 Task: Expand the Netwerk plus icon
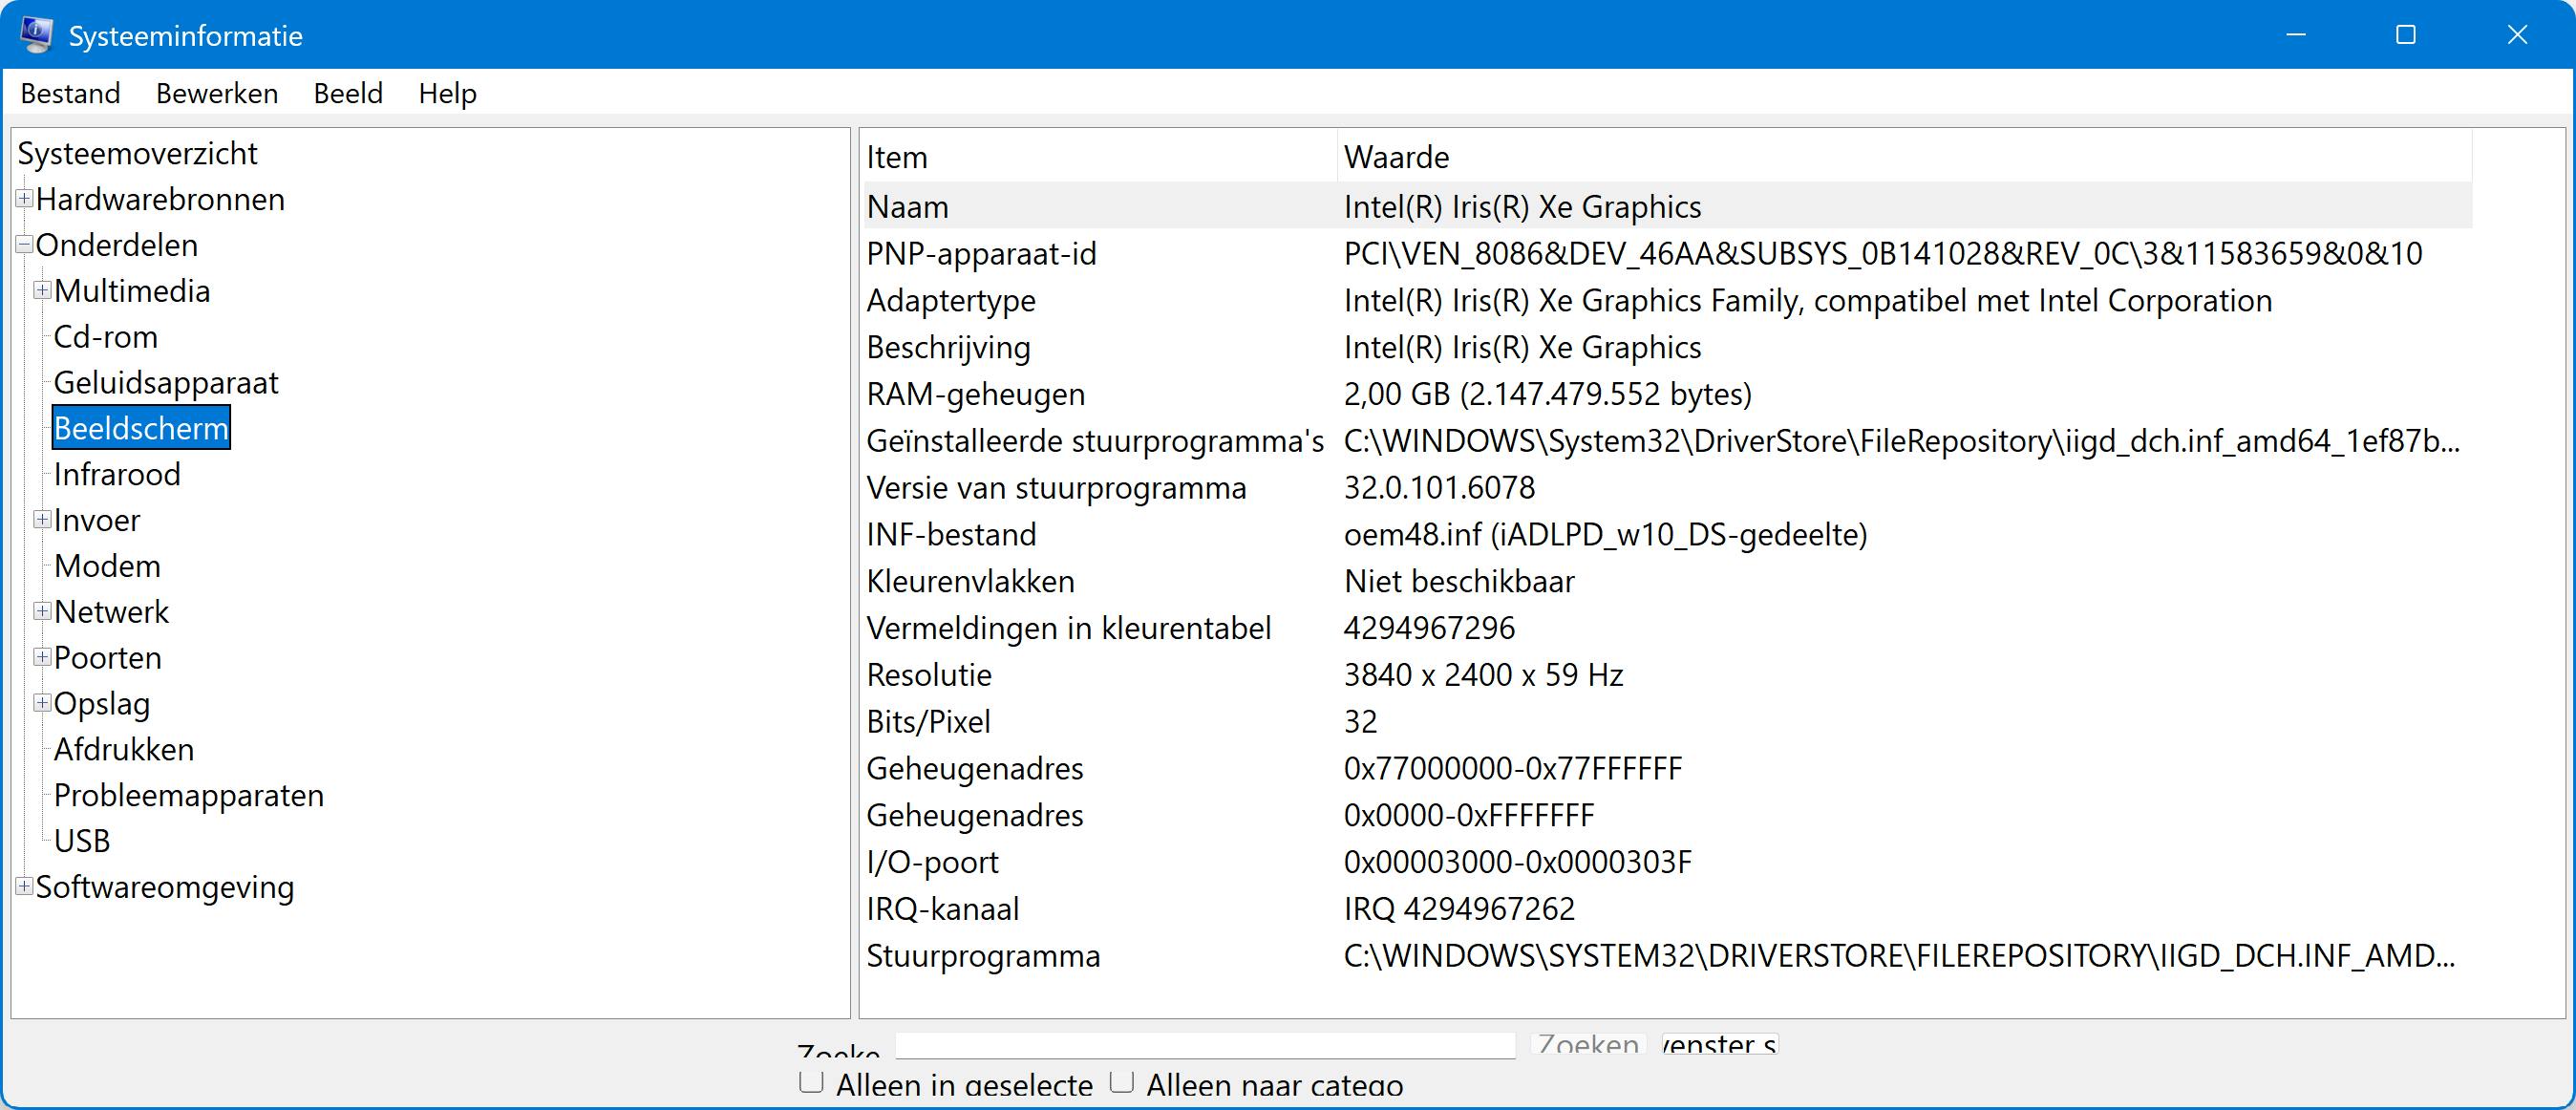(x=42, y=611)
